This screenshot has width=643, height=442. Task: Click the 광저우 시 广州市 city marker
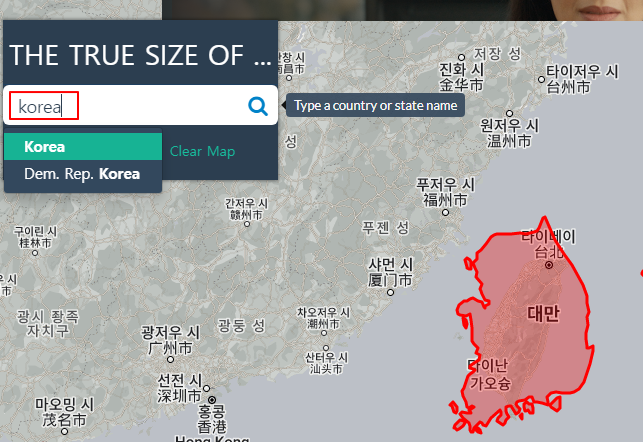point(170,360)
